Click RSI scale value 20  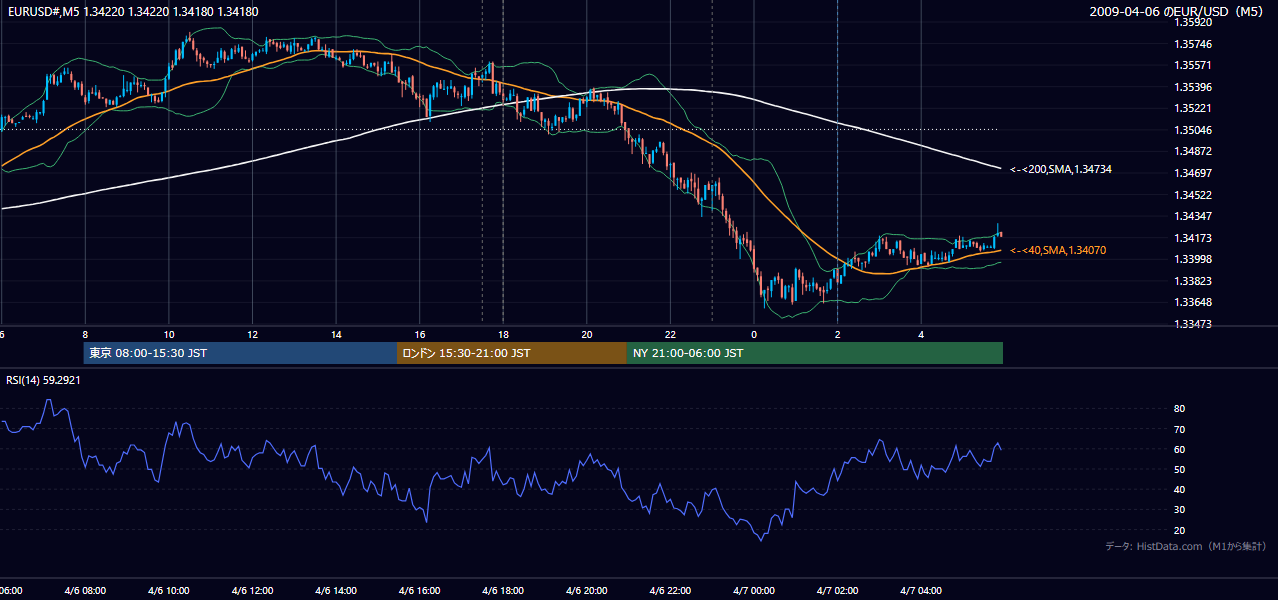click(x=1179, y=530)
